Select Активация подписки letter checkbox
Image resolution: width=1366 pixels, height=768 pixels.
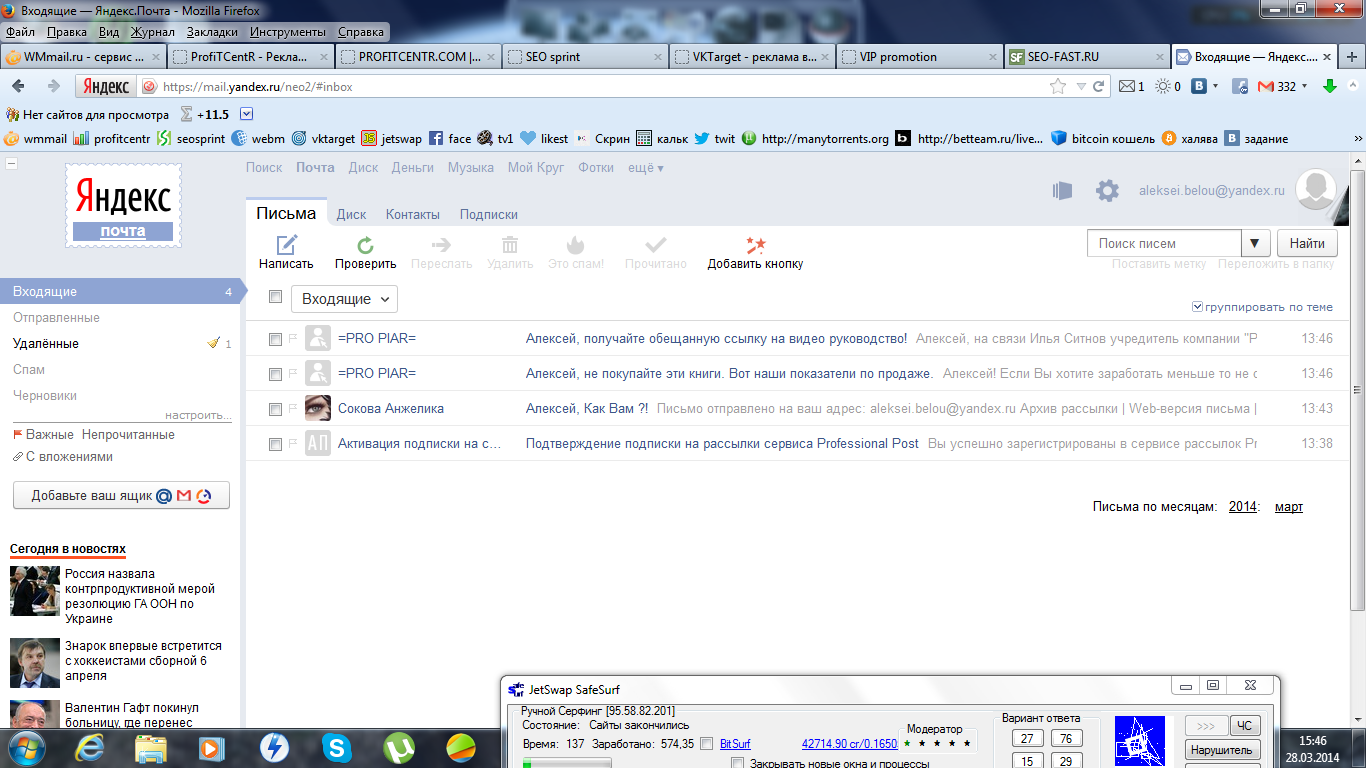tap(276, 444)
